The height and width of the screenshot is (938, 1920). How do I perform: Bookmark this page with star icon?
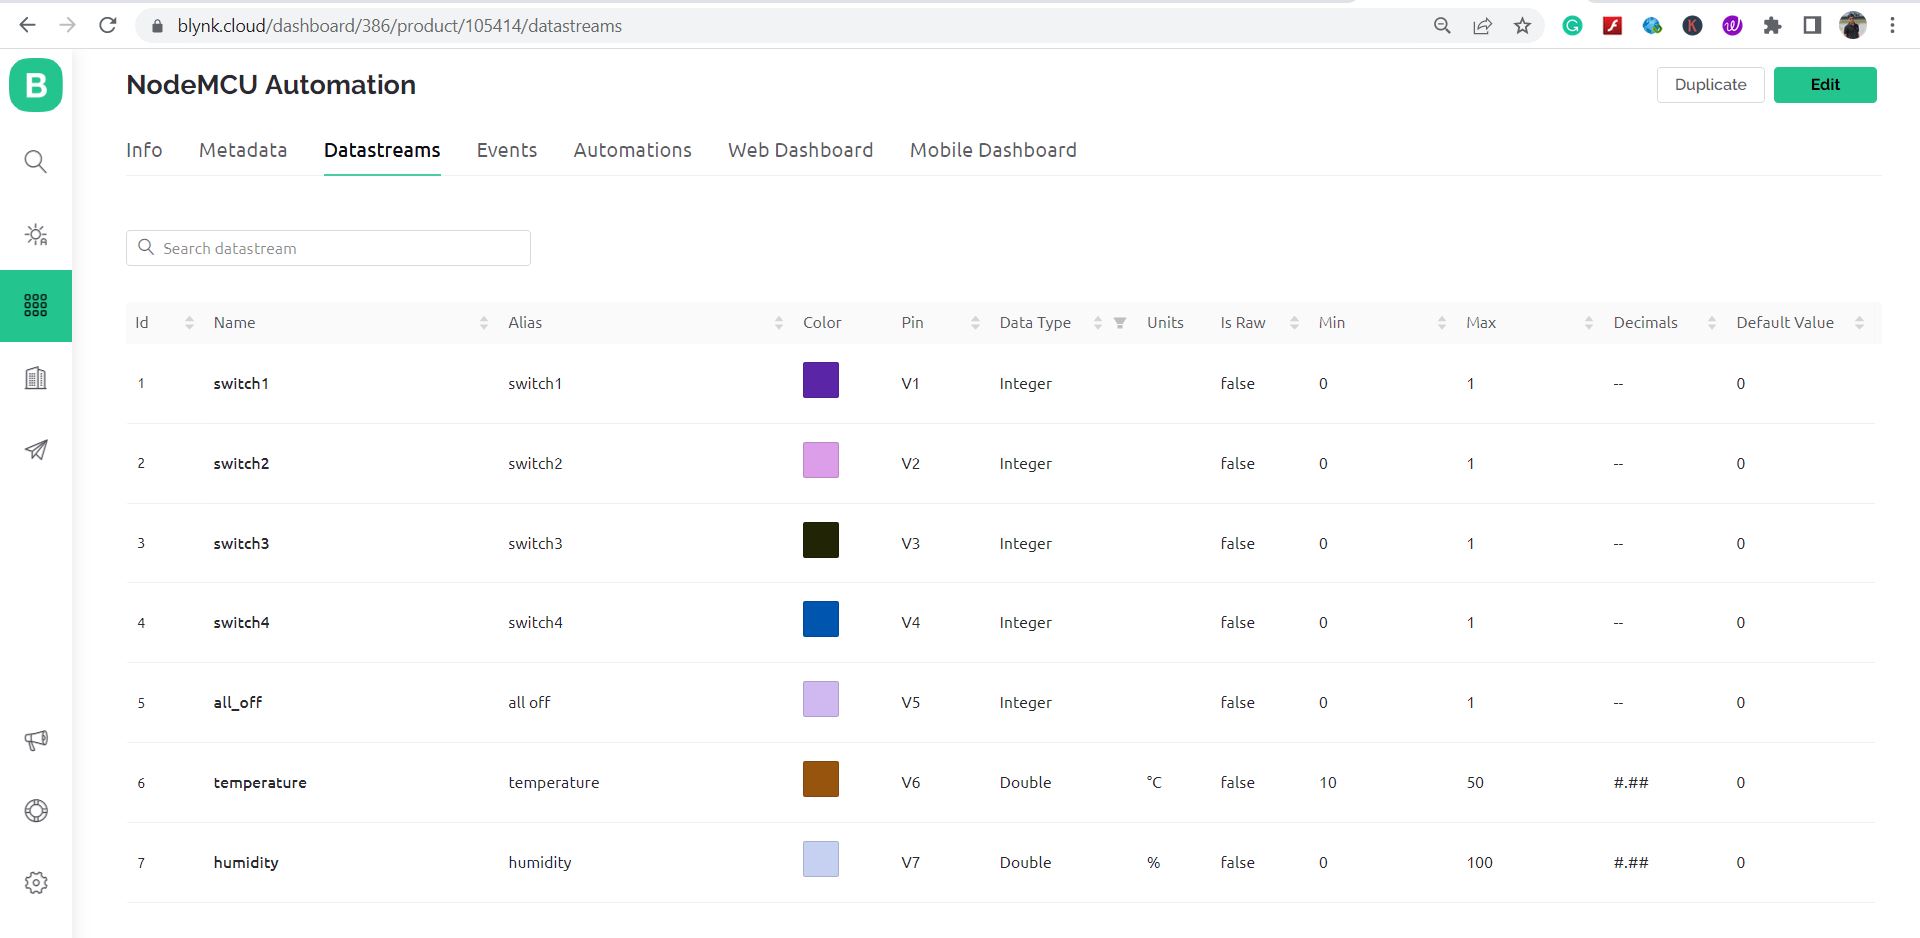click(x=1522, y=26)
